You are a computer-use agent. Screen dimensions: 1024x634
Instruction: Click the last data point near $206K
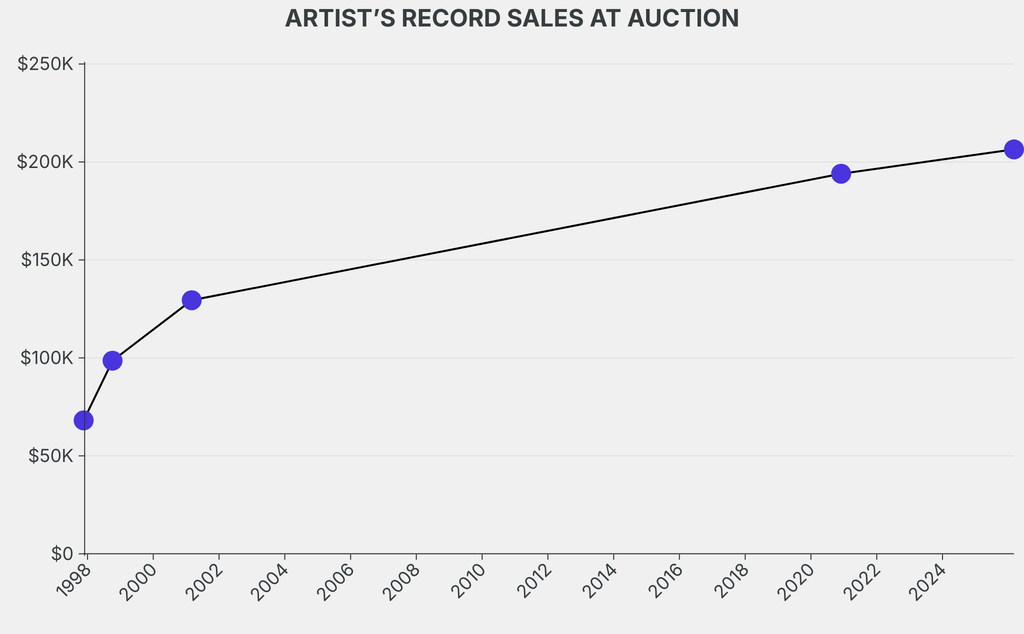1013,149
